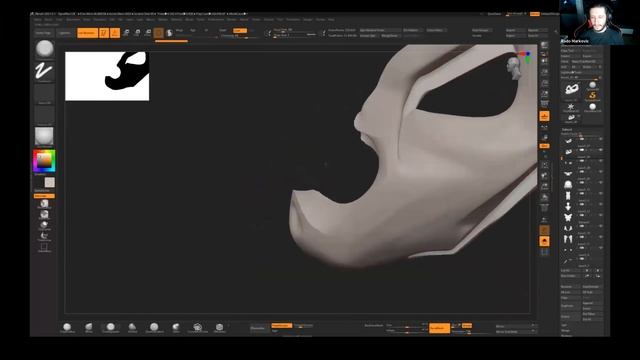Screen dimensions: 640x360
Task: Toggle the orange Live Boolean button
Action: coord(87,33)
